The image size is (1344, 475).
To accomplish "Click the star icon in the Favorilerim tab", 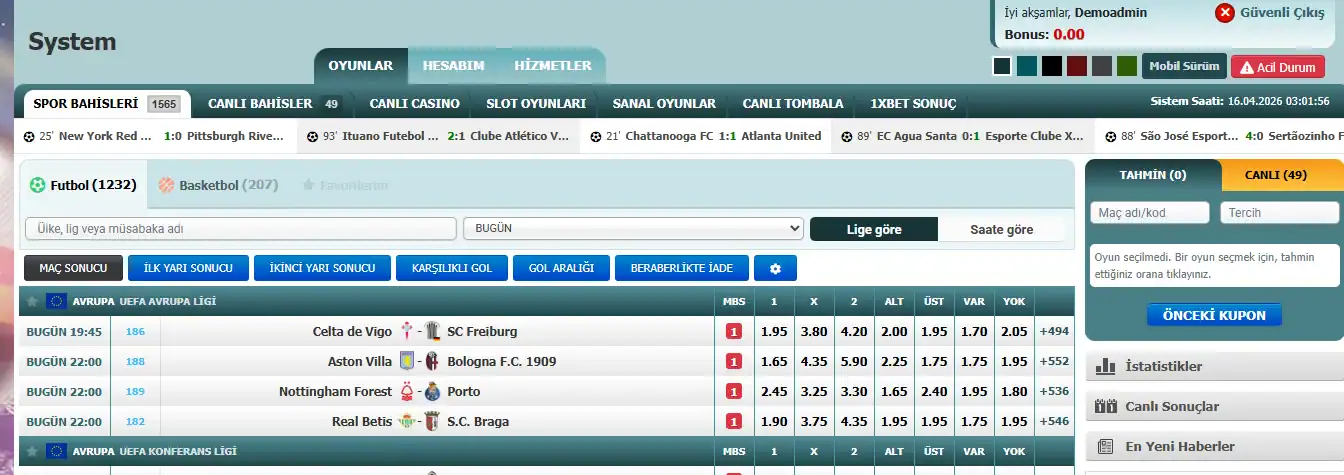I will [309, 185].
